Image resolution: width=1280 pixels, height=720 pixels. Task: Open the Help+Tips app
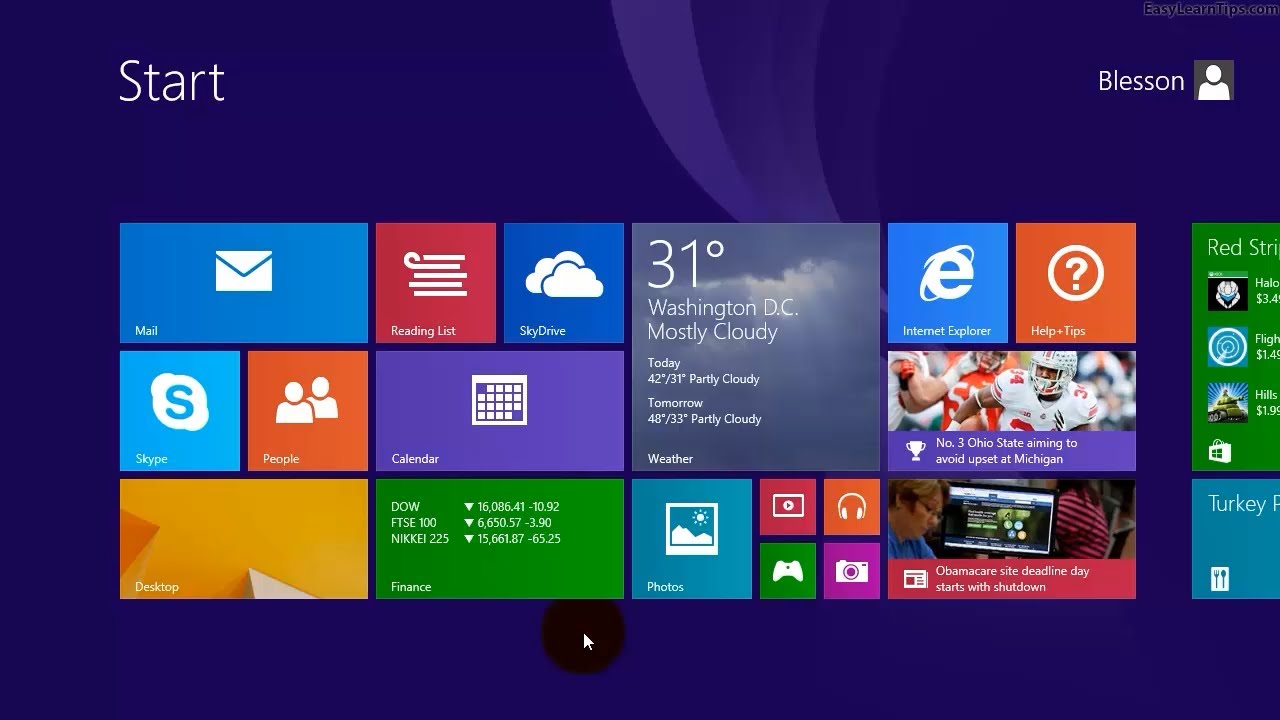tap(1075, 282)
